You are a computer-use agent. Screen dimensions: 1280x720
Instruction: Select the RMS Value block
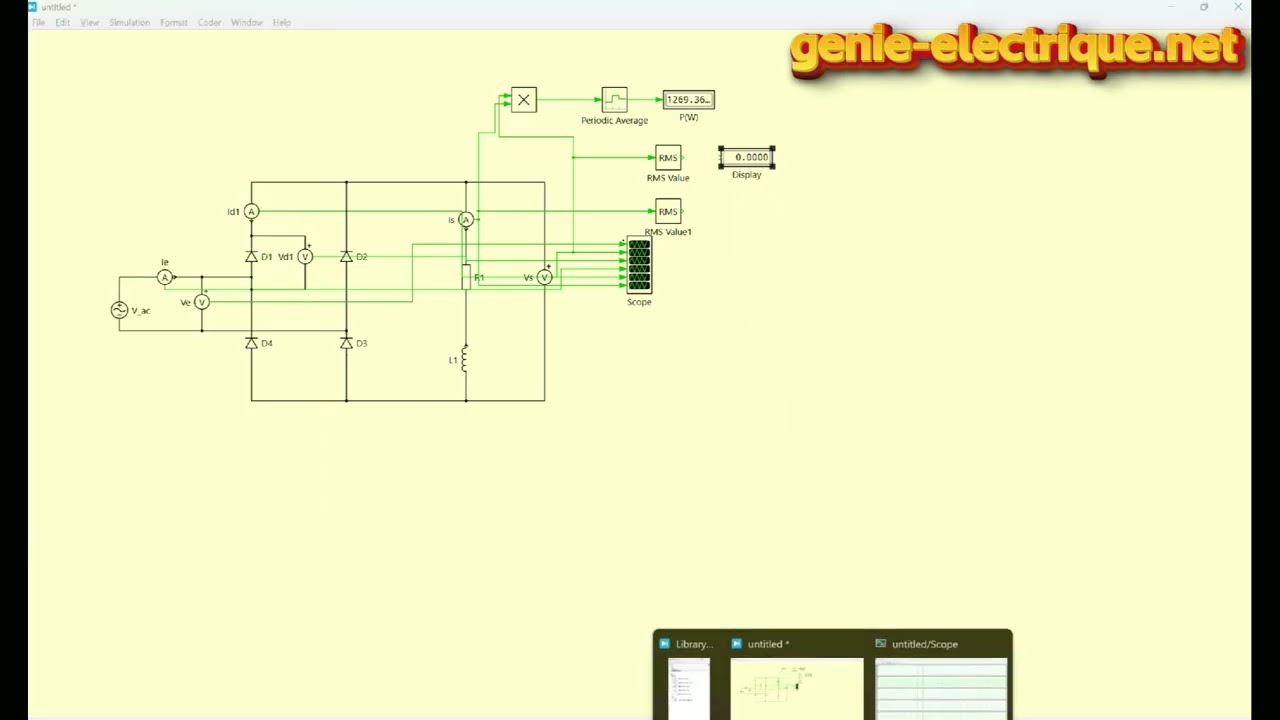click(668, 158)
